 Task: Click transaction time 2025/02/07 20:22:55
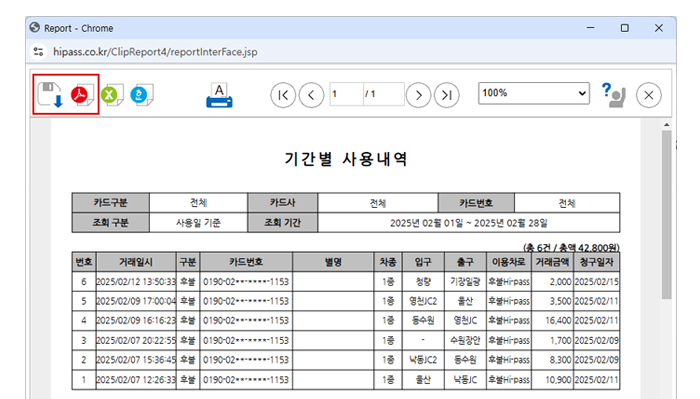click(136, 341)
